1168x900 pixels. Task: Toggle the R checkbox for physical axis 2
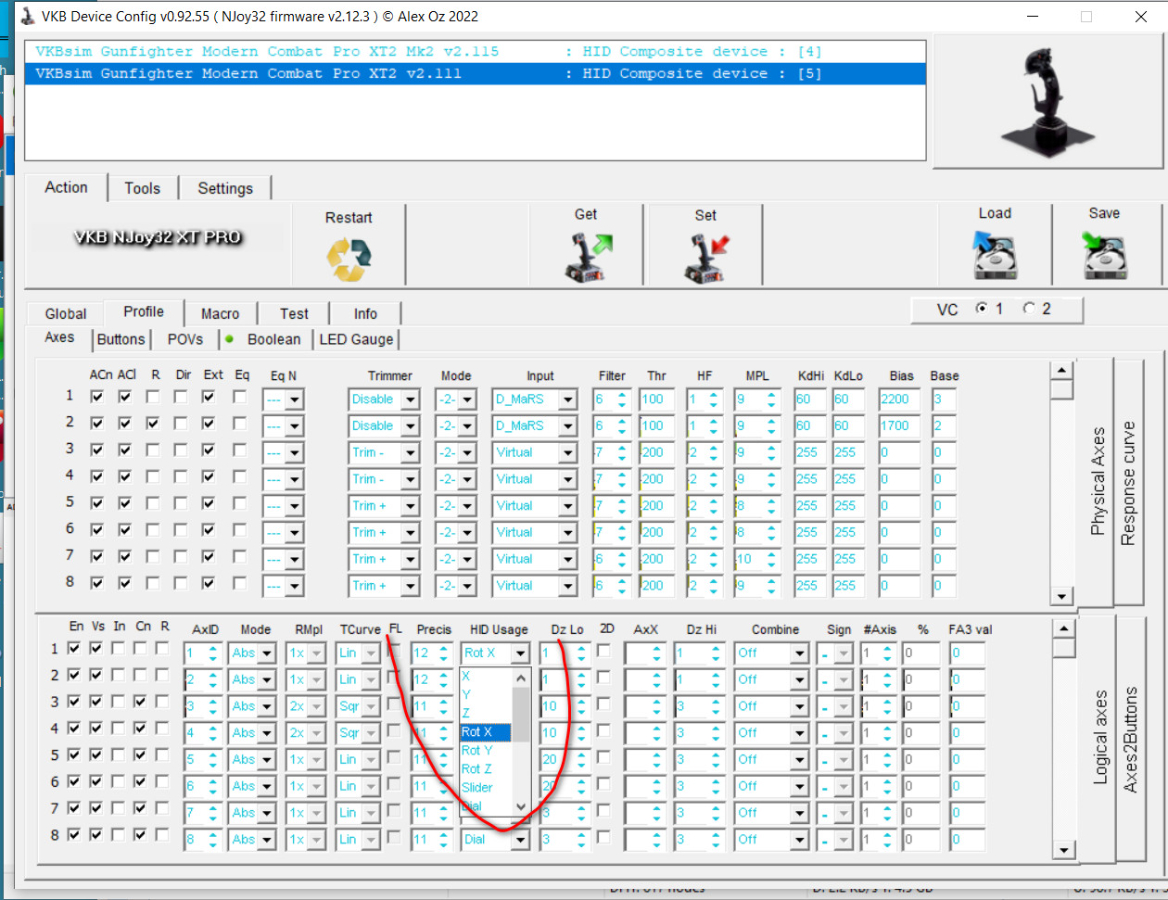pos(153,424)
